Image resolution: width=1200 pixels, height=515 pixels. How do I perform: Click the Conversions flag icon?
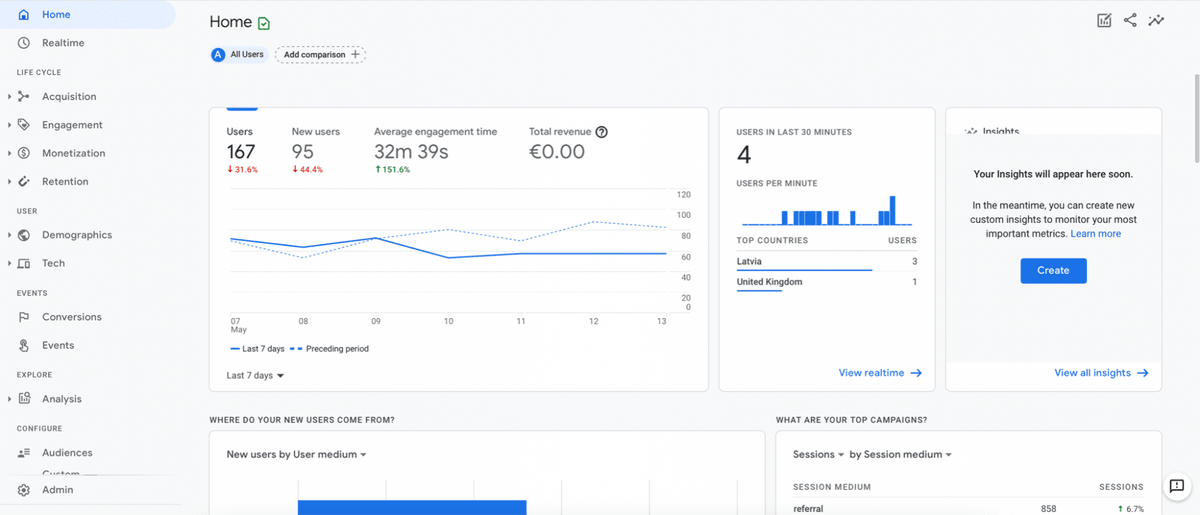[24, 317]
